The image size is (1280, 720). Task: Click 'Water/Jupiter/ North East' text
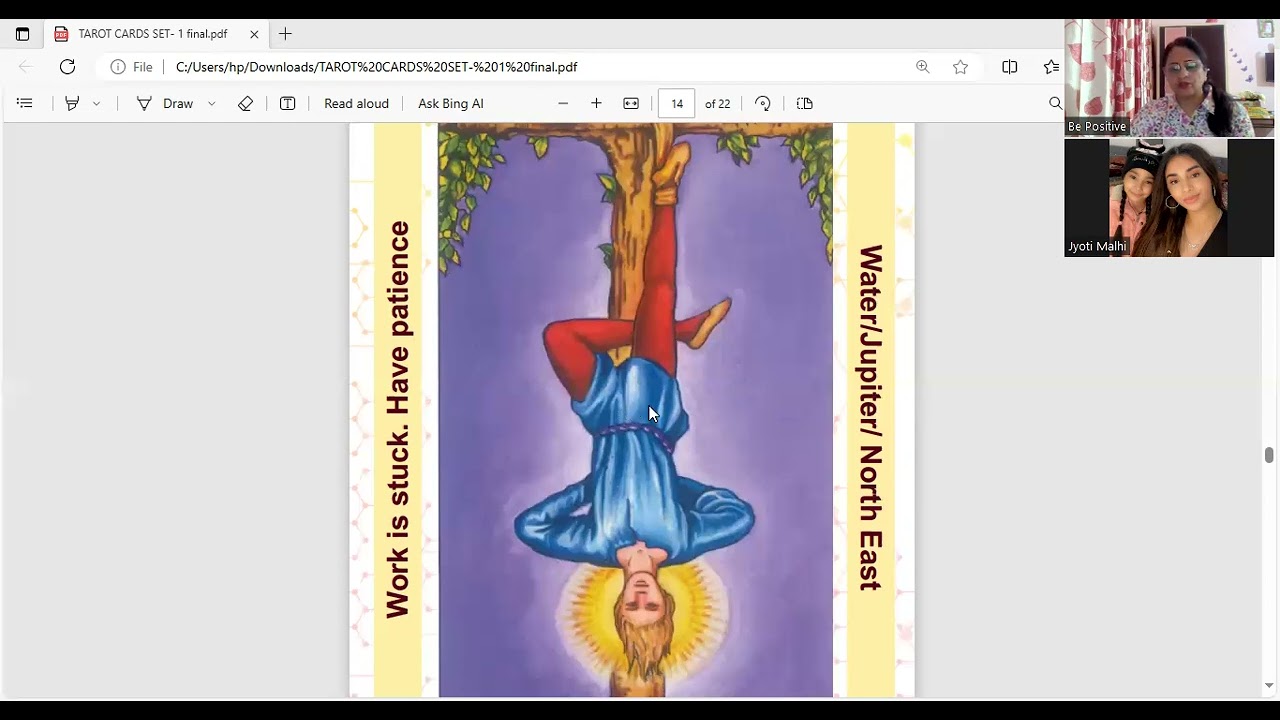[870, 417]
